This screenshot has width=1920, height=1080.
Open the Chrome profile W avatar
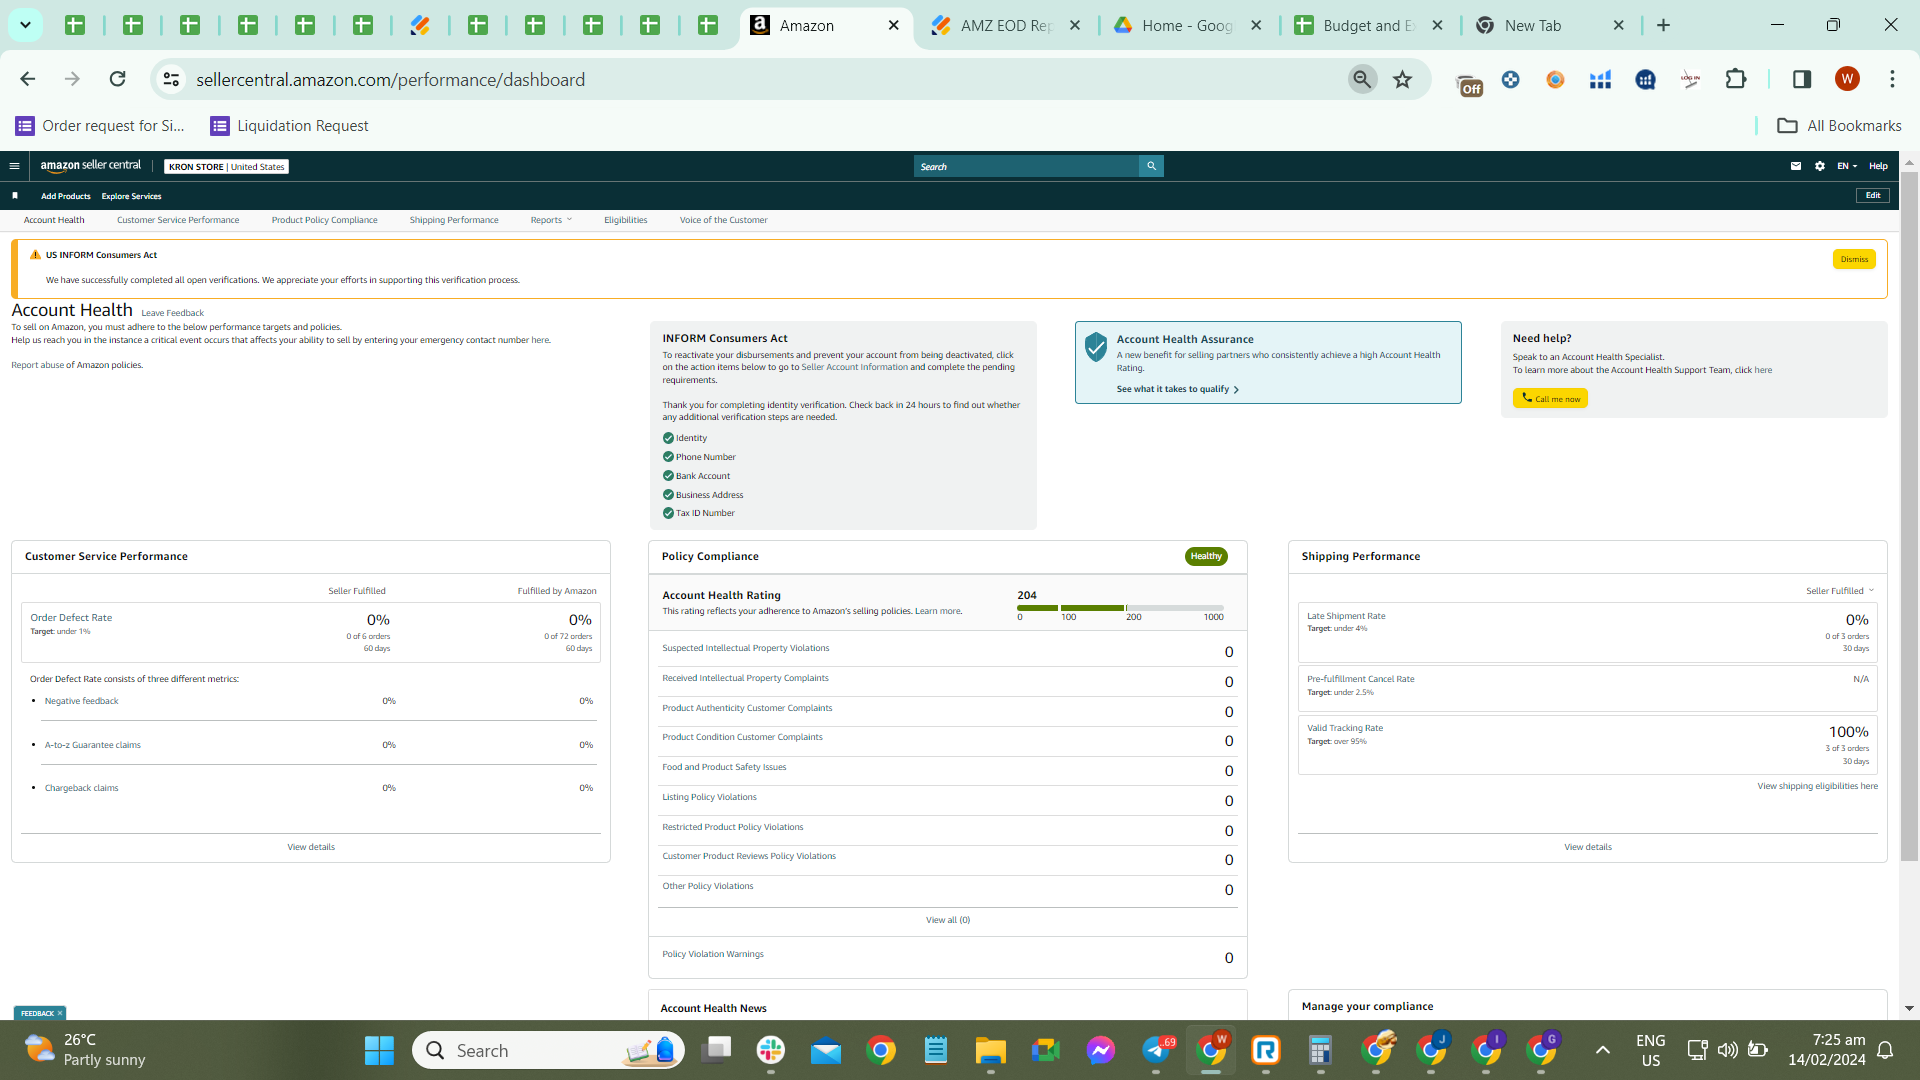1847,79
